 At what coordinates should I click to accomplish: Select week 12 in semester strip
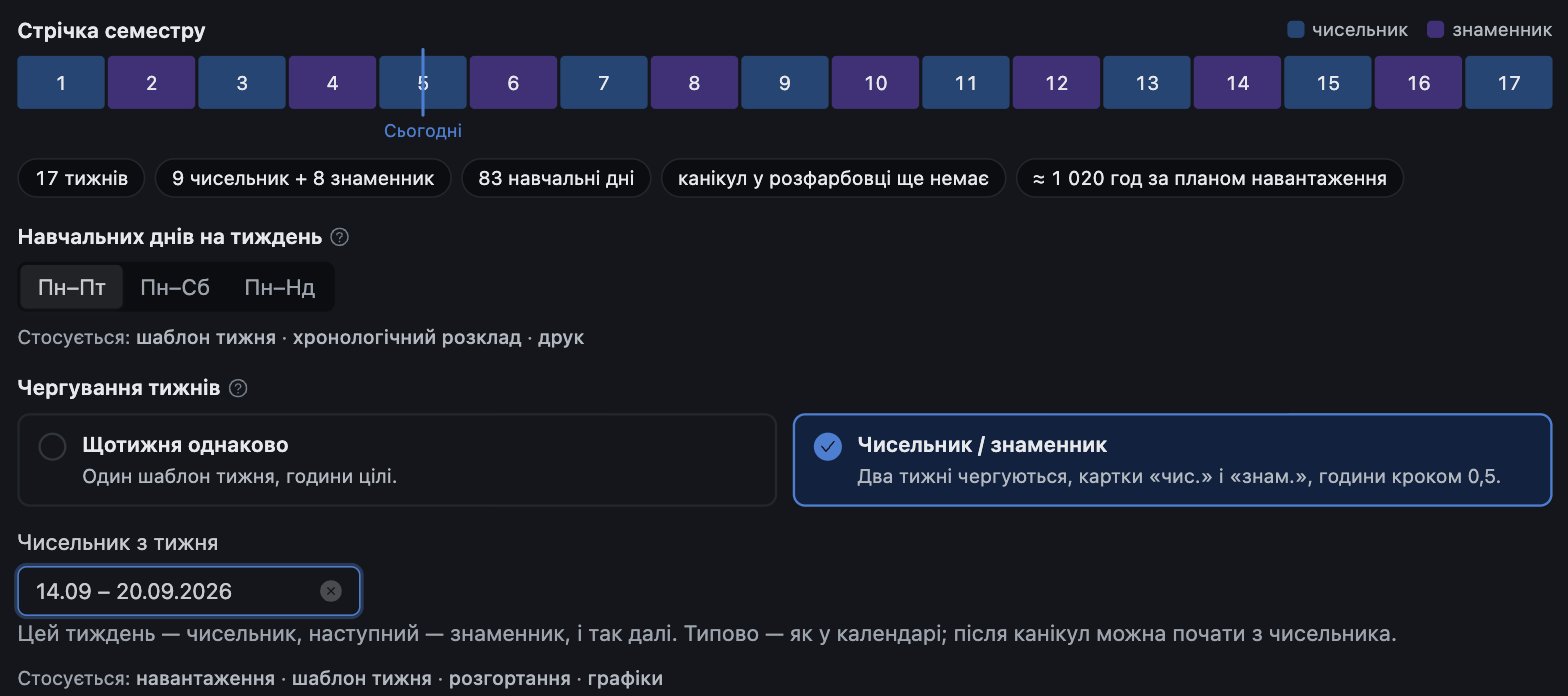click(1056, 83)
